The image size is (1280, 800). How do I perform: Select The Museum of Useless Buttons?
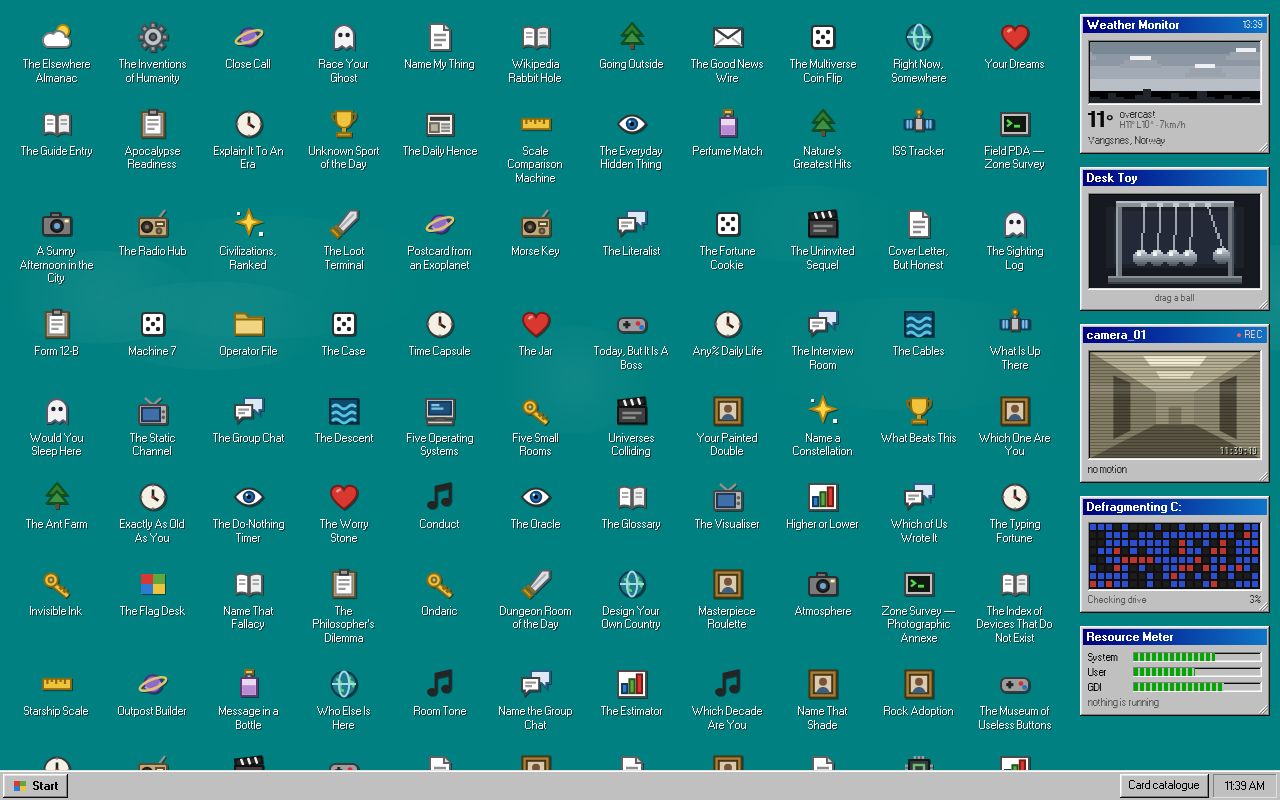1015,685
